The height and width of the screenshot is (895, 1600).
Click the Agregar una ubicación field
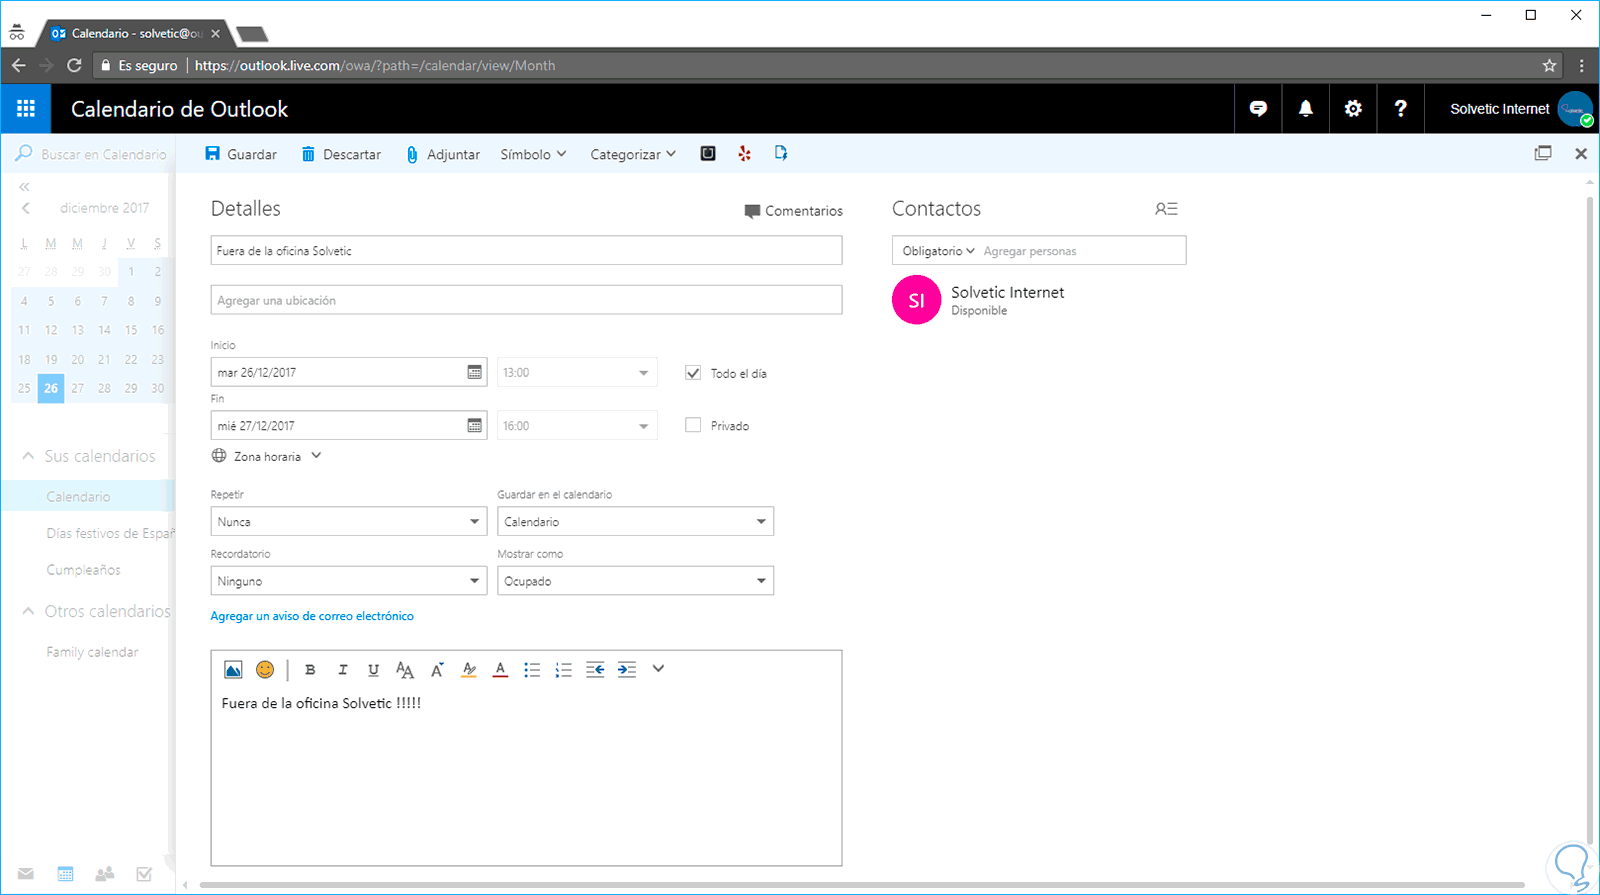526,300
